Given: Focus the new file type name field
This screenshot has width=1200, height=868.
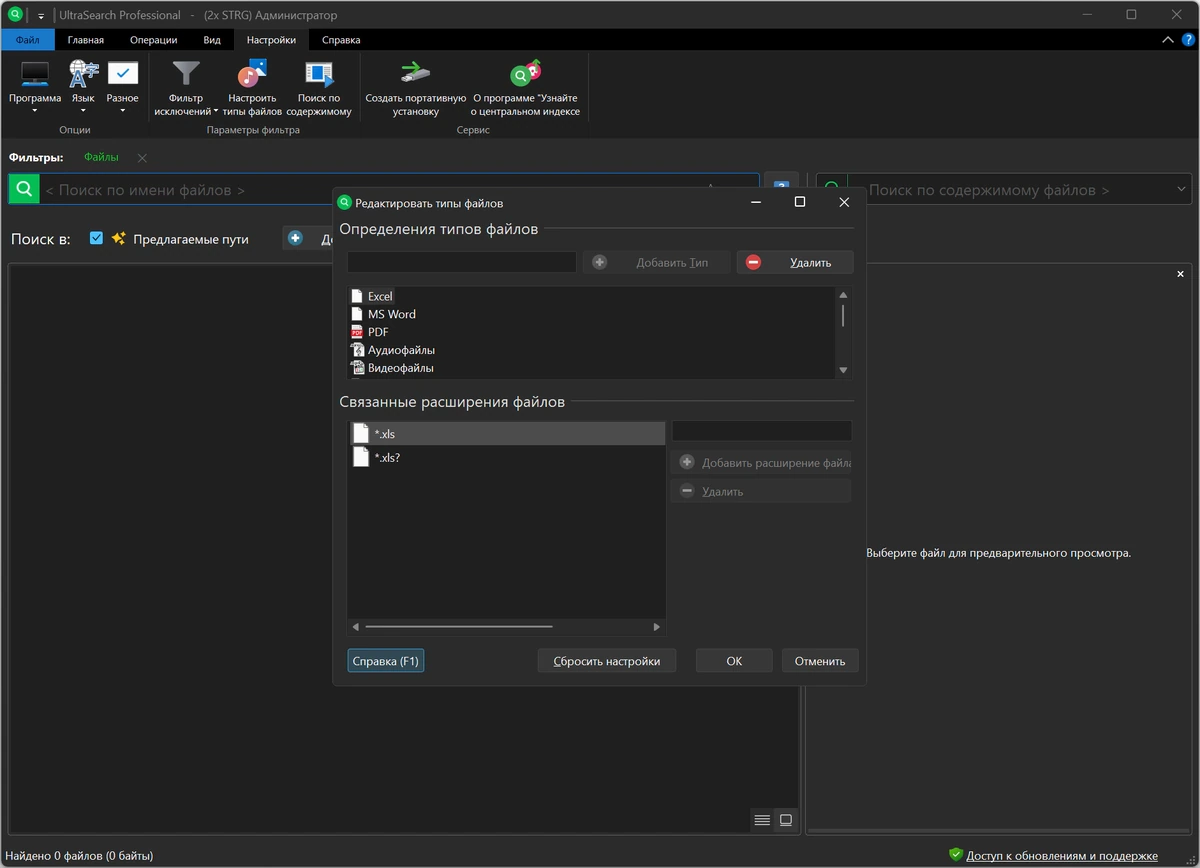Looking at the screenshot, I should pyautogui.click(x=462, y=262).
